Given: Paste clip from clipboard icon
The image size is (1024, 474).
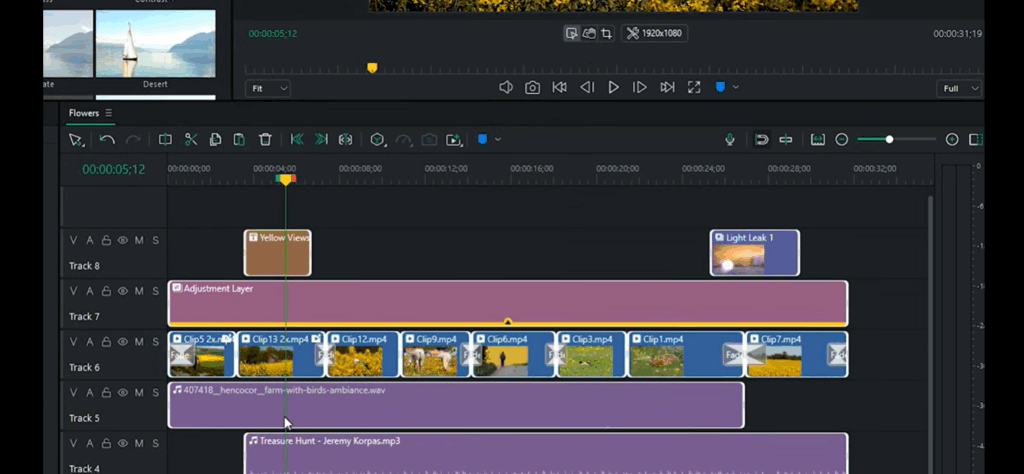Looking at the screenshot, I should pos(240,140).
